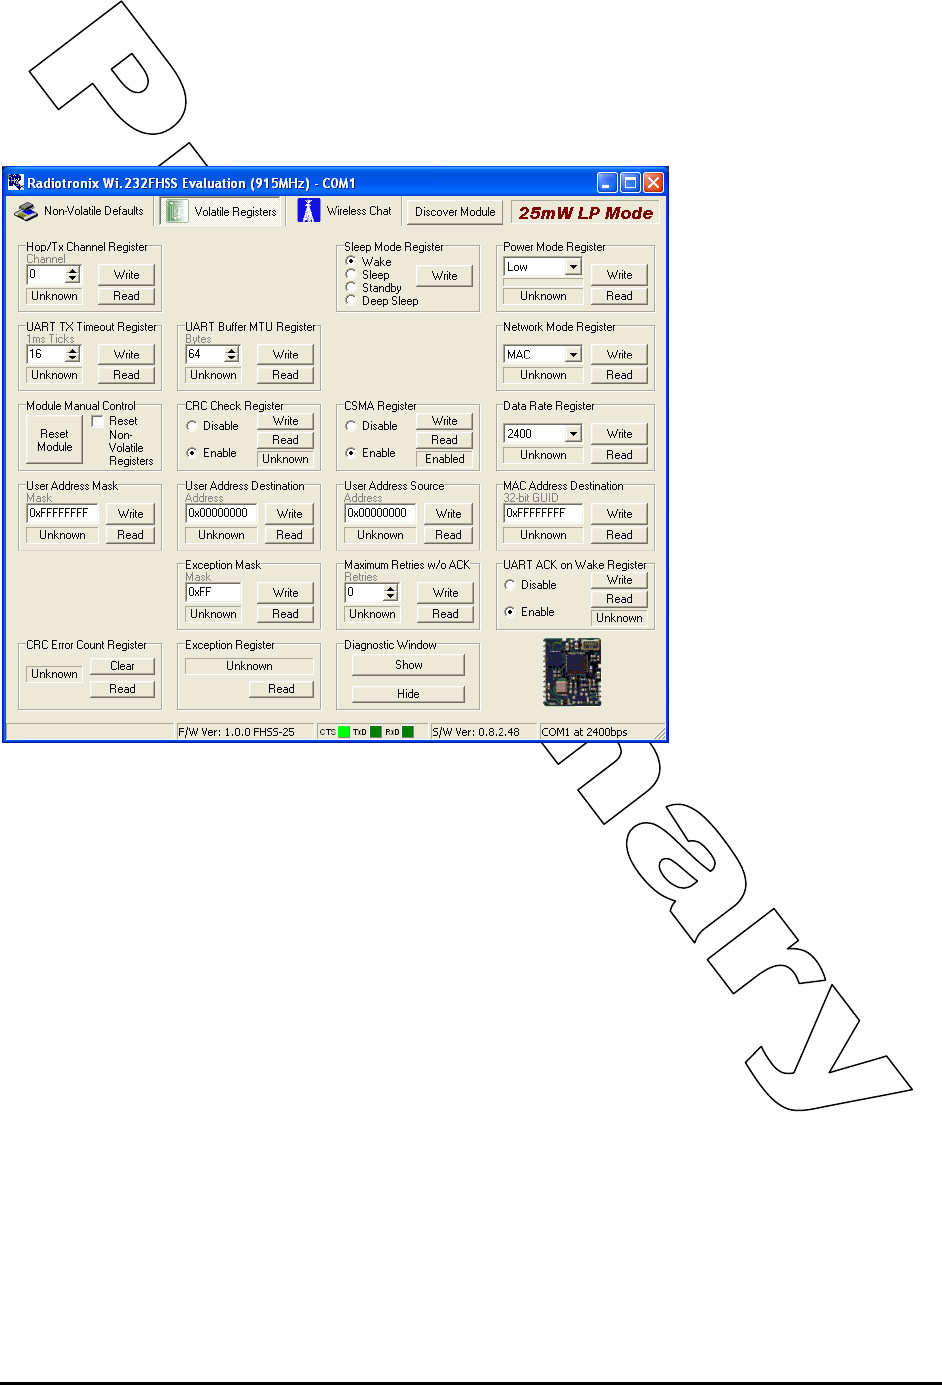Clear the CRC Error Count Register
Image resolution: width=942 pixels, height=1385 pixels.
point(123,666)
